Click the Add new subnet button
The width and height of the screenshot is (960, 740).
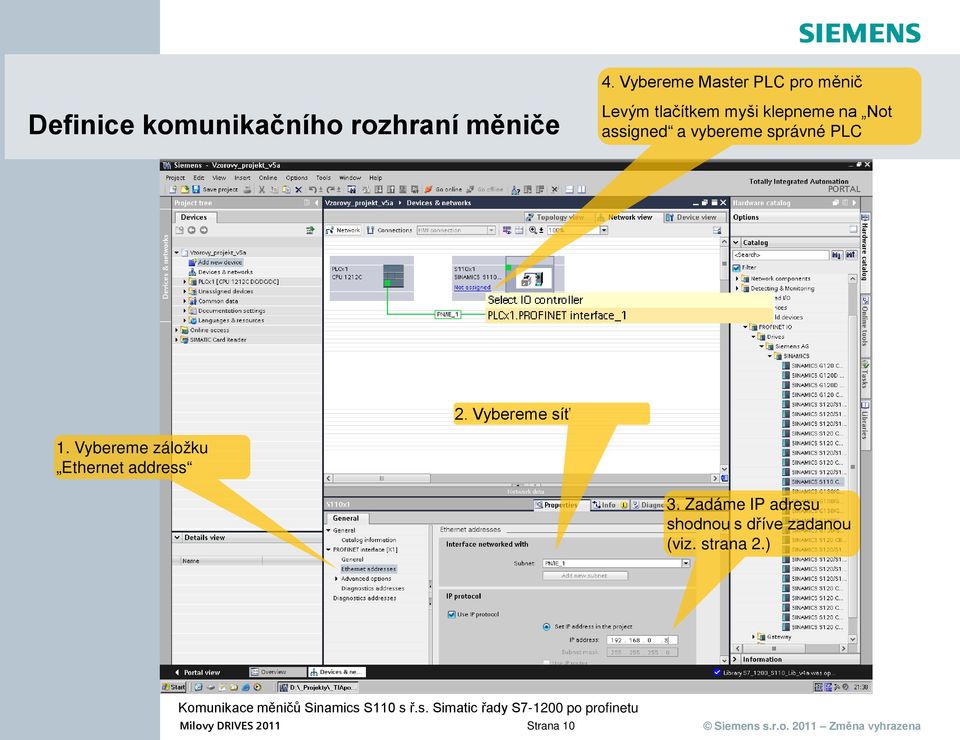(585, 575)
